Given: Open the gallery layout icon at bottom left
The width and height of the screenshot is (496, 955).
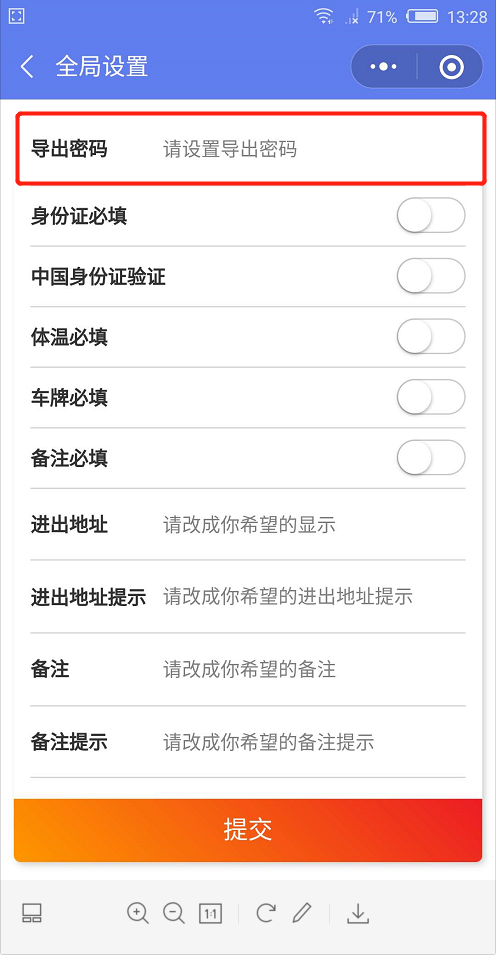Looking at the screenshot, I should [x=32, y=913].
